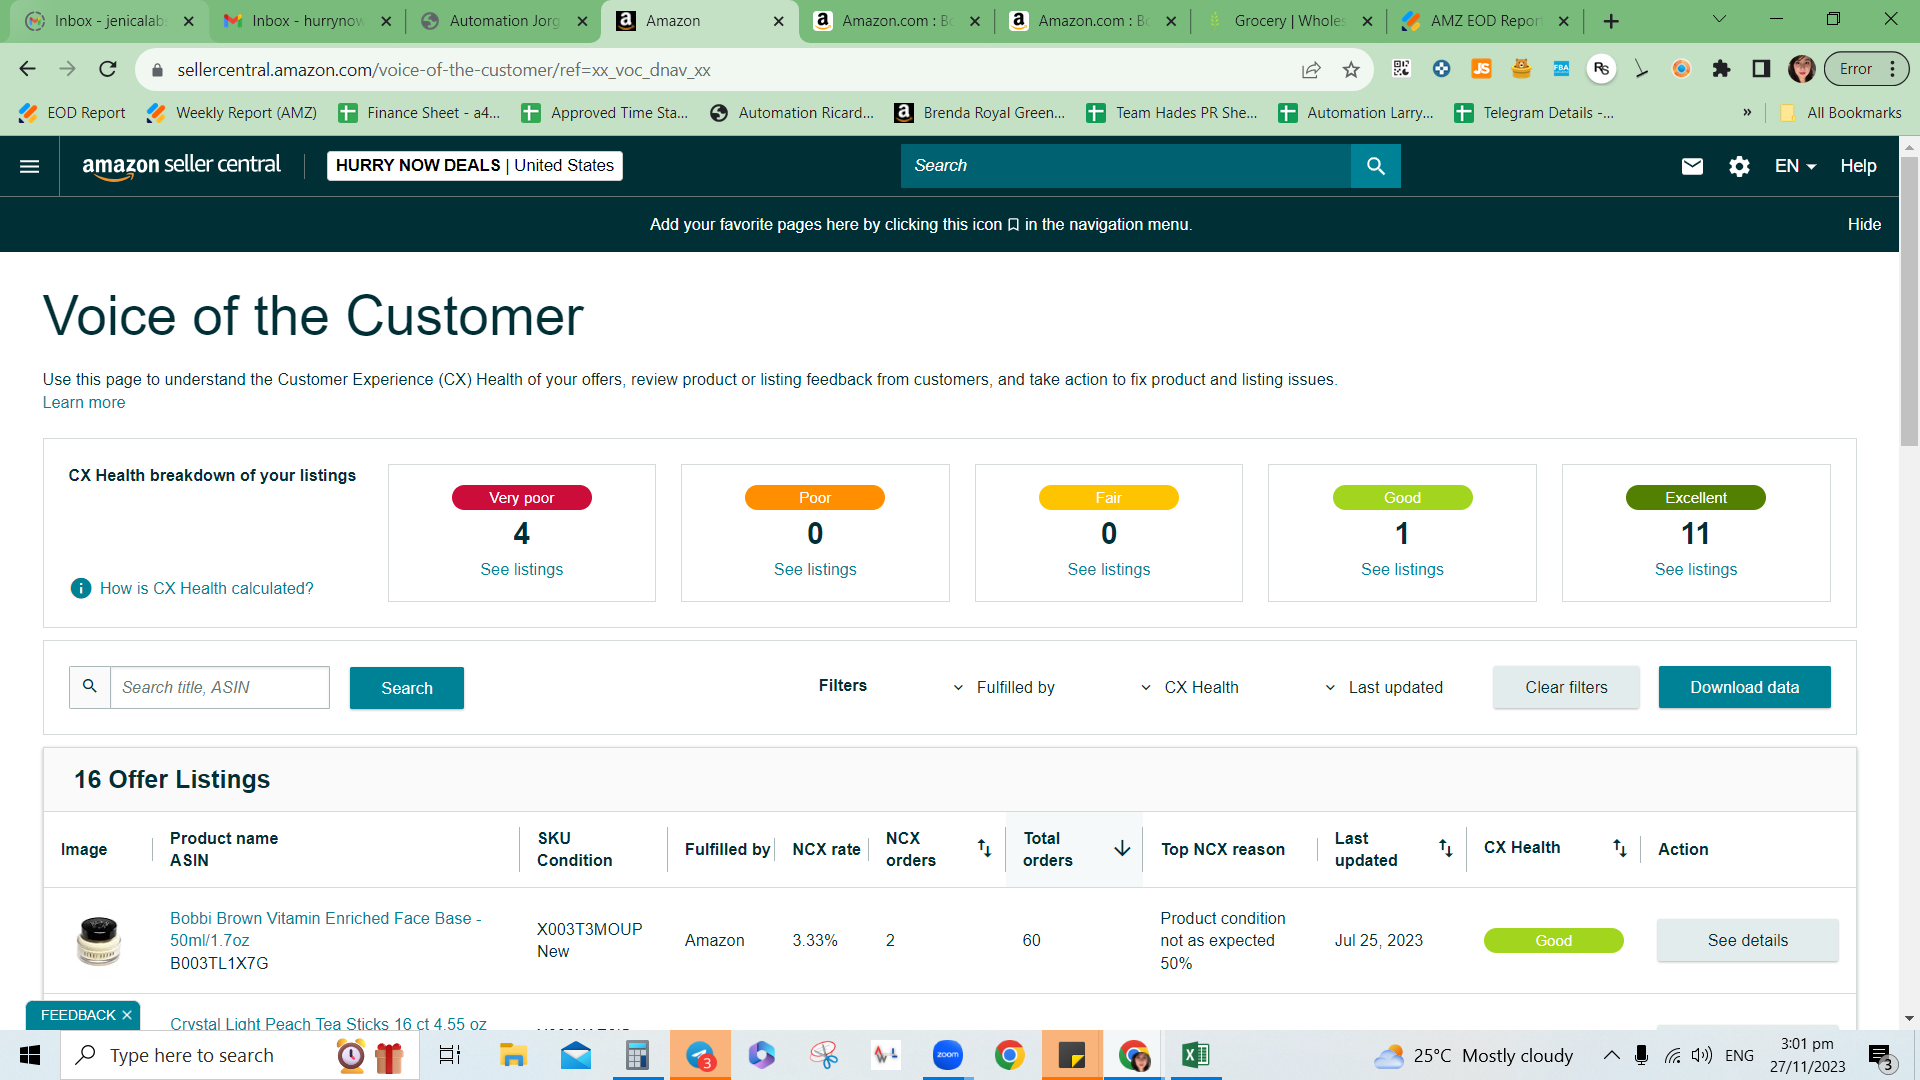Open the messages envelope icon
The image size is (1920, 1080).
1692,166
